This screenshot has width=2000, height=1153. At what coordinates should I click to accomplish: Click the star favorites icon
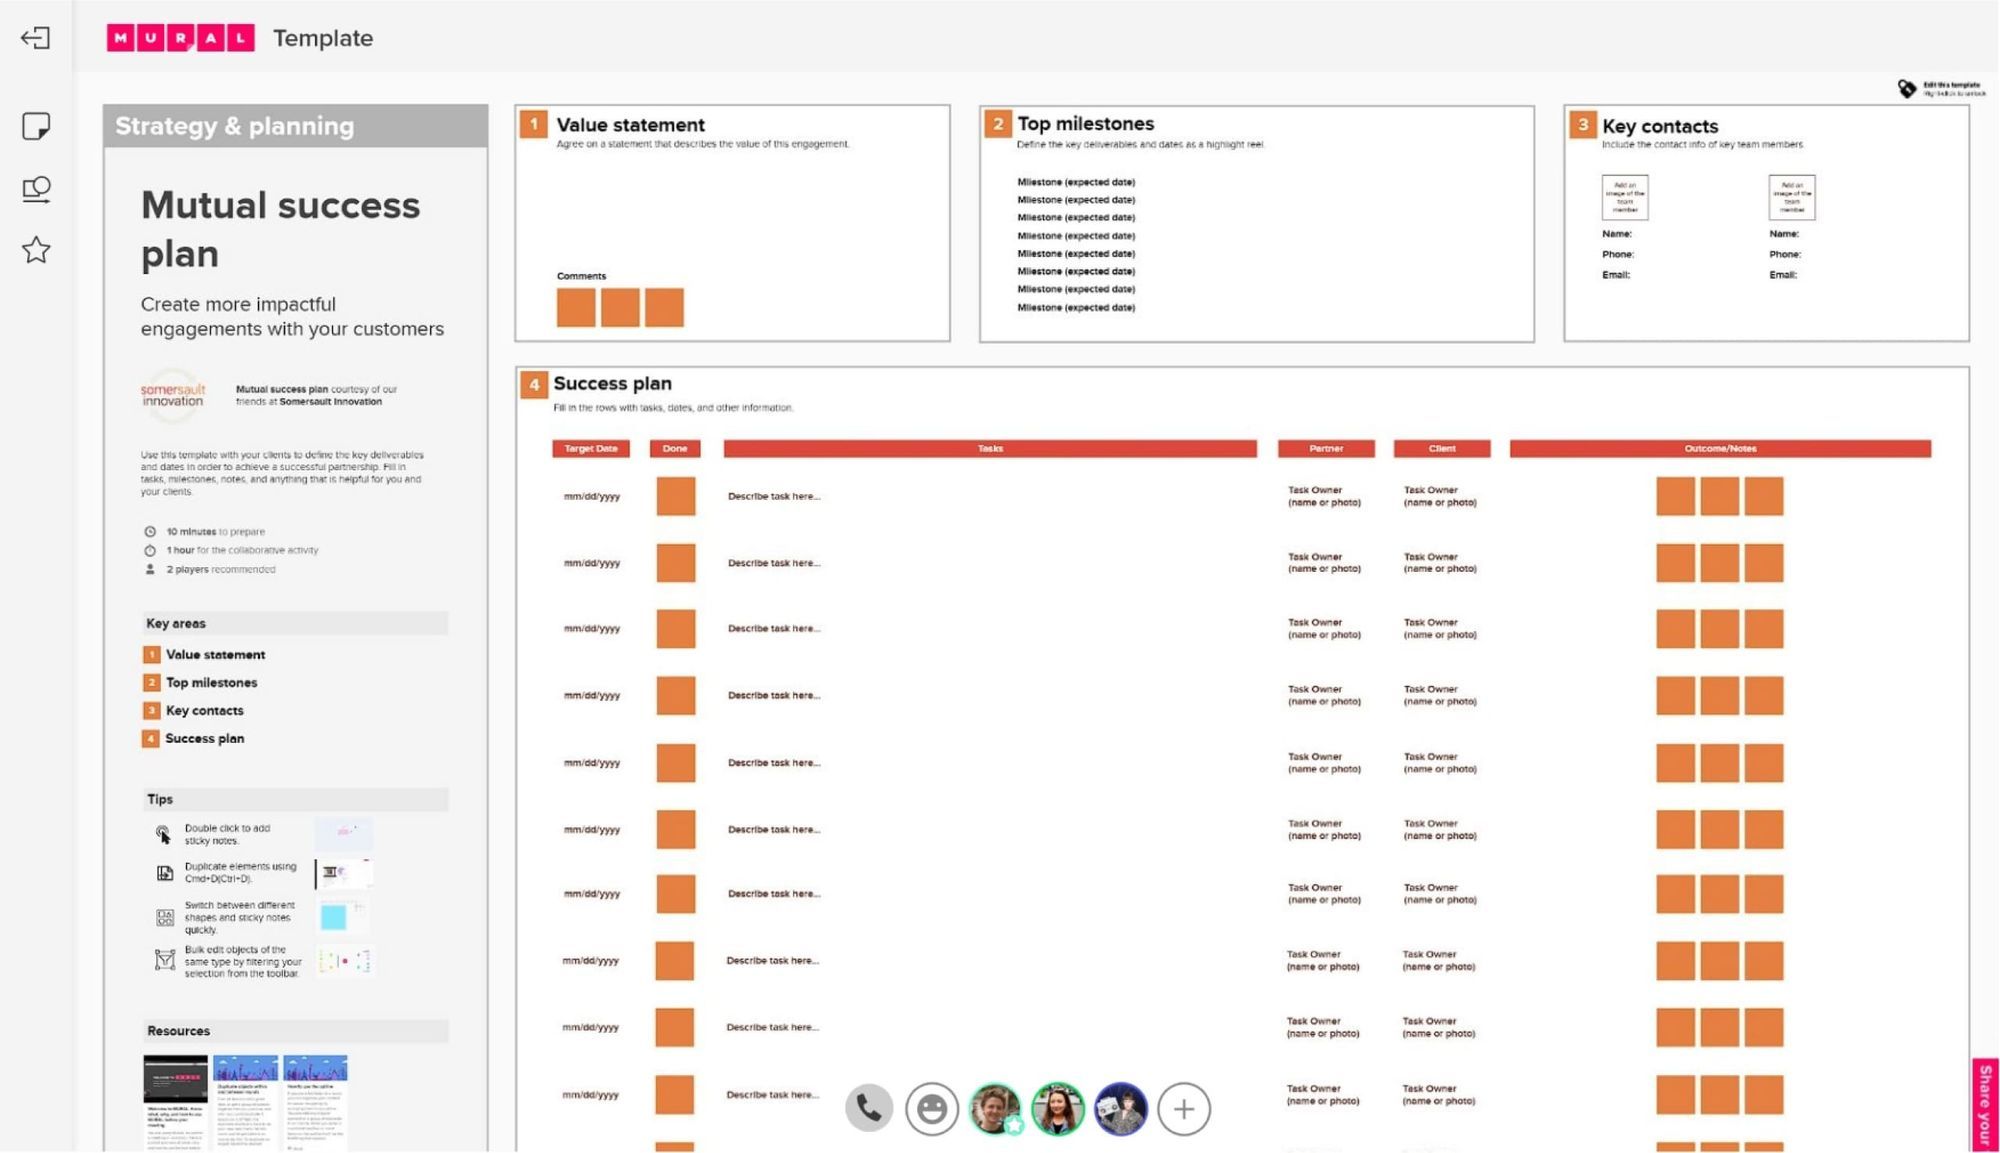pyautogui.click(x=36, y=250)
